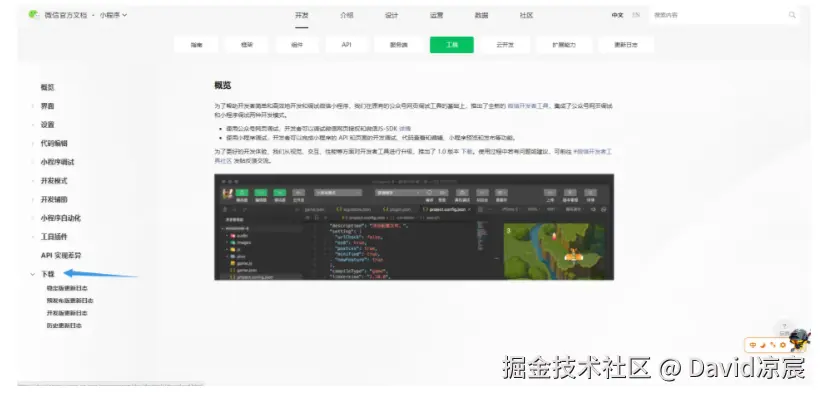Open 界面 in the sidebar
The height and width of the screenshot is (396, 820).
pos(48,106)
